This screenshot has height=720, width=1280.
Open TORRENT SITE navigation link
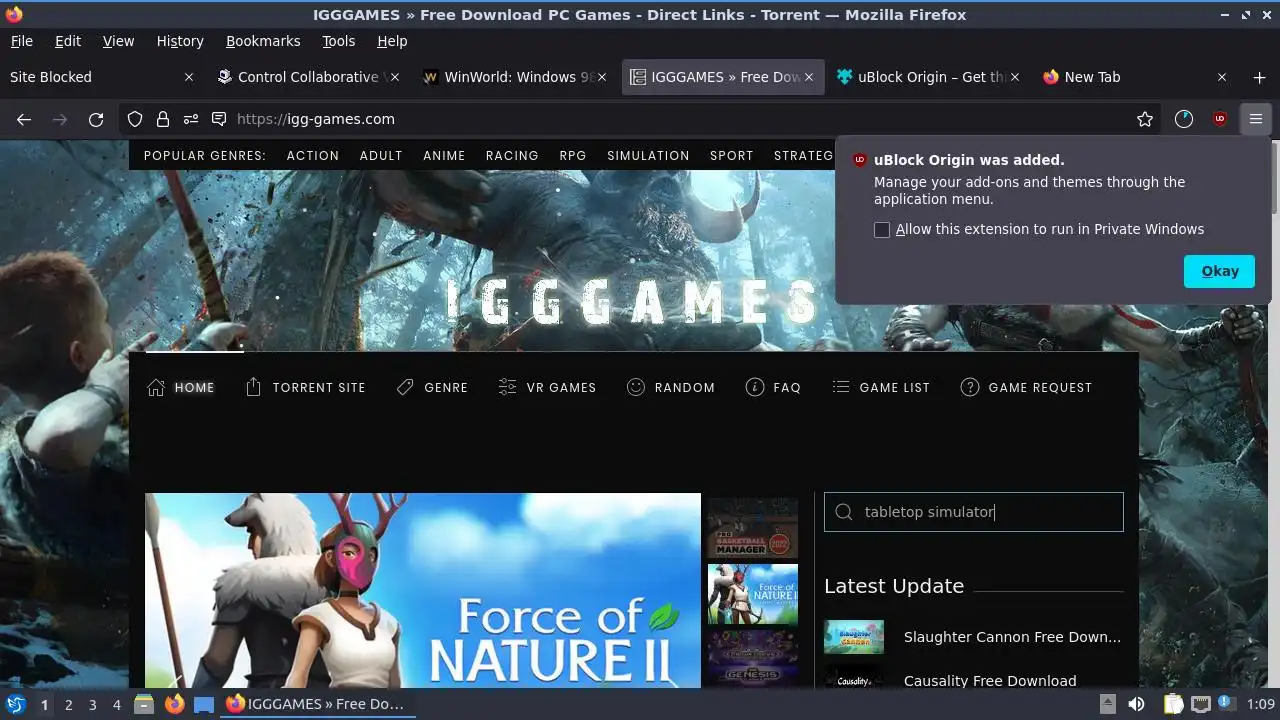click(x=305, y=388)
